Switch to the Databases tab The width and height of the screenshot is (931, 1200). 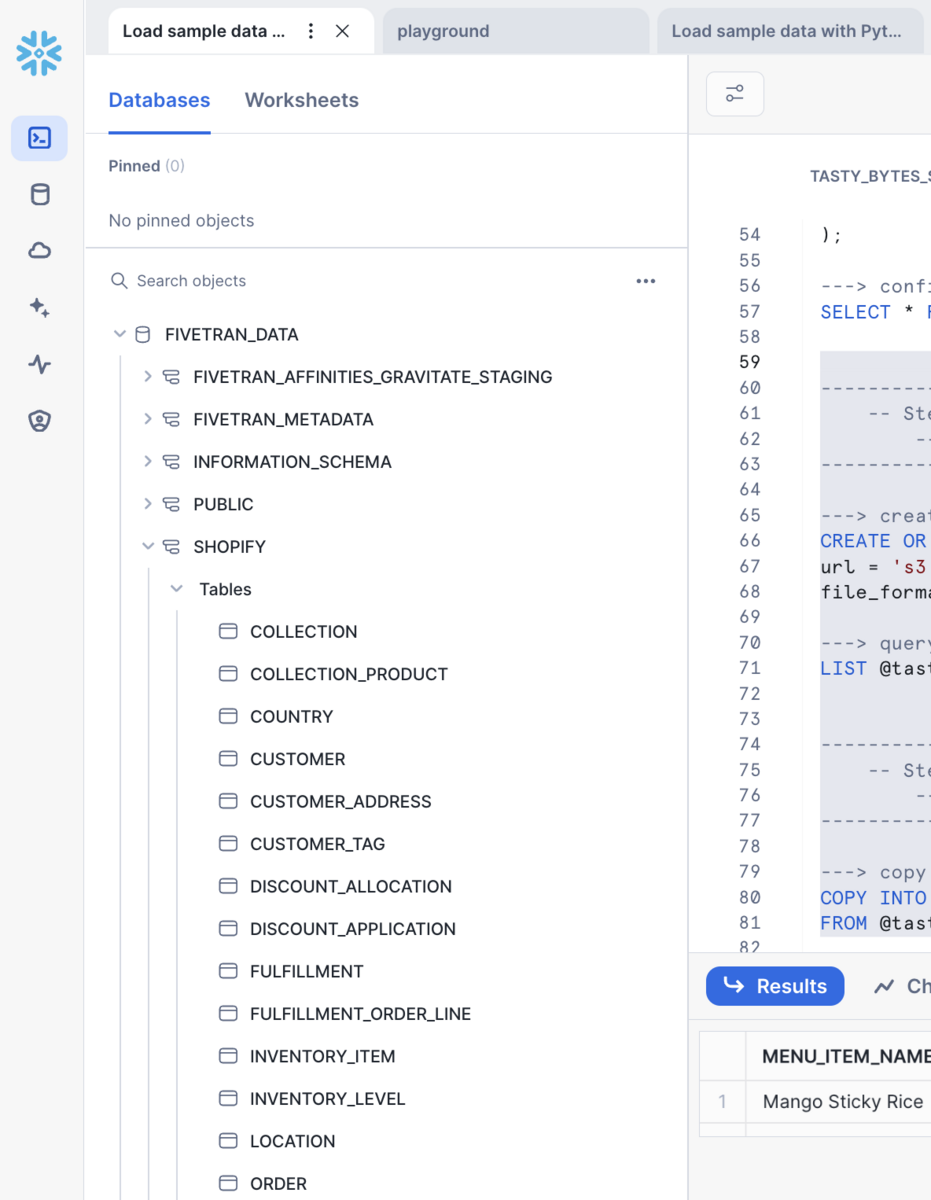coord(159,100)
